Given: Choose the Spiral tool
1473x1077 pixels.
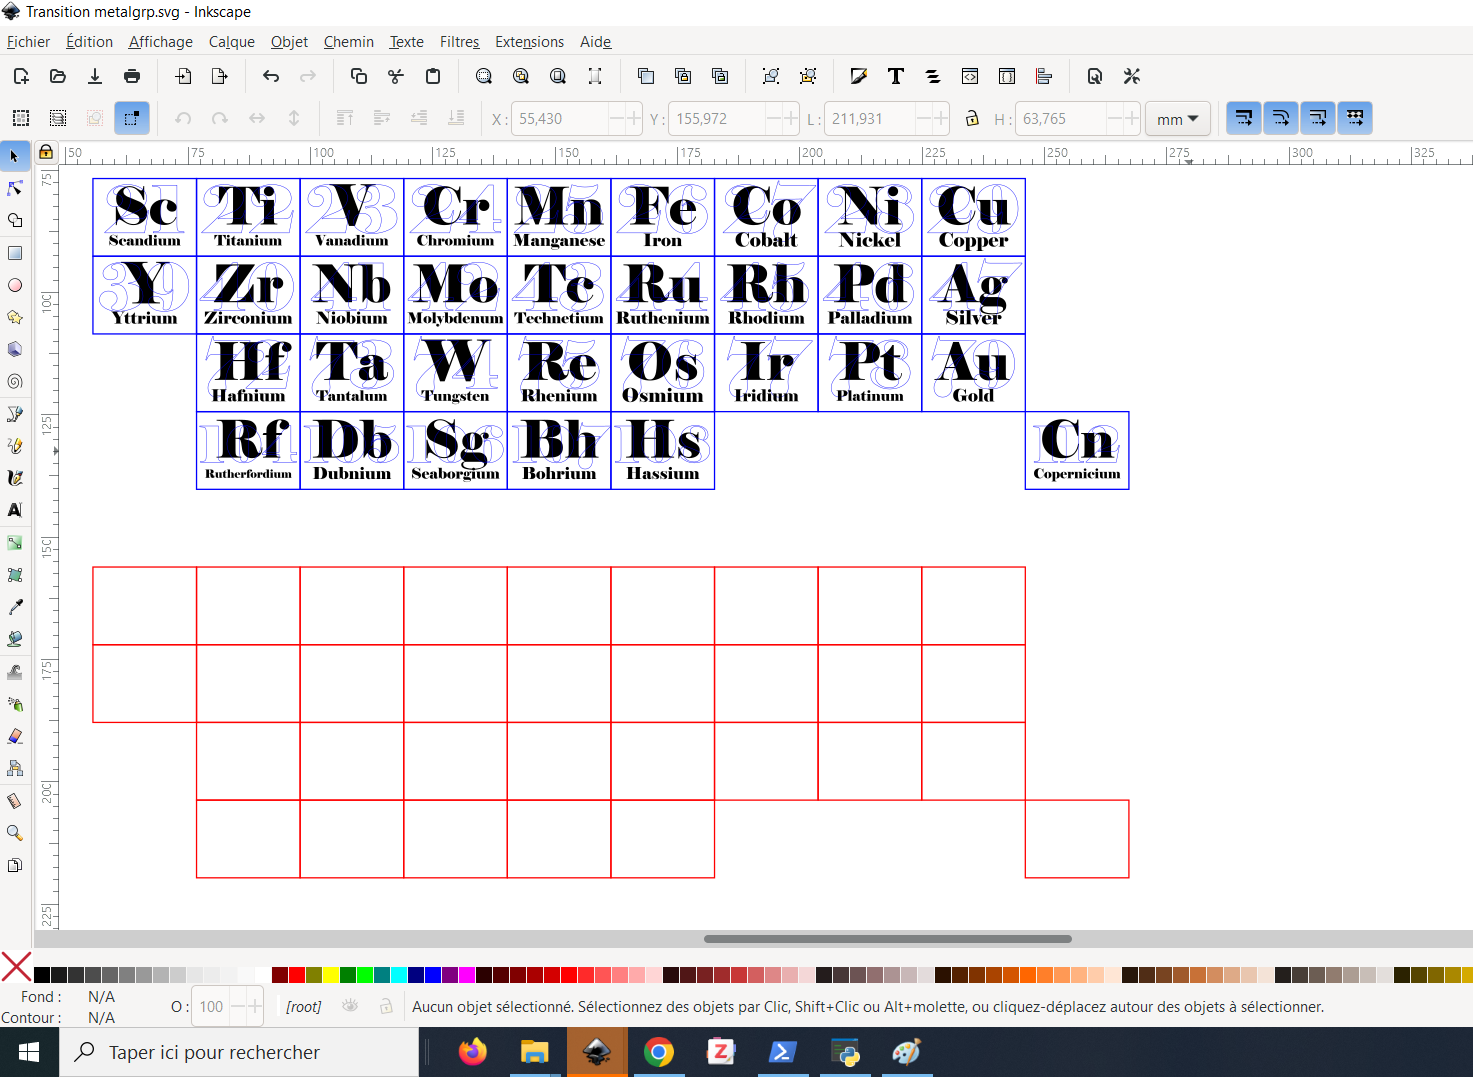Looking at the screenshot, I should [x=15, y=381].
